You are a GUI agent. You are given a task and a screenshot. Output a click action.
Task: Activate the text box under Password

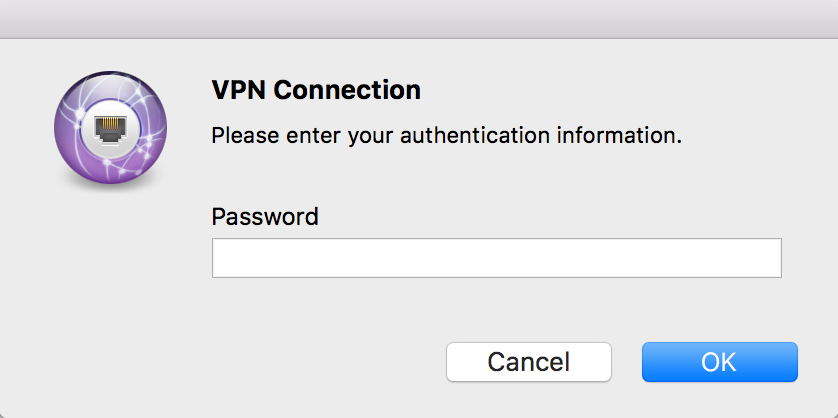(496, 258)
